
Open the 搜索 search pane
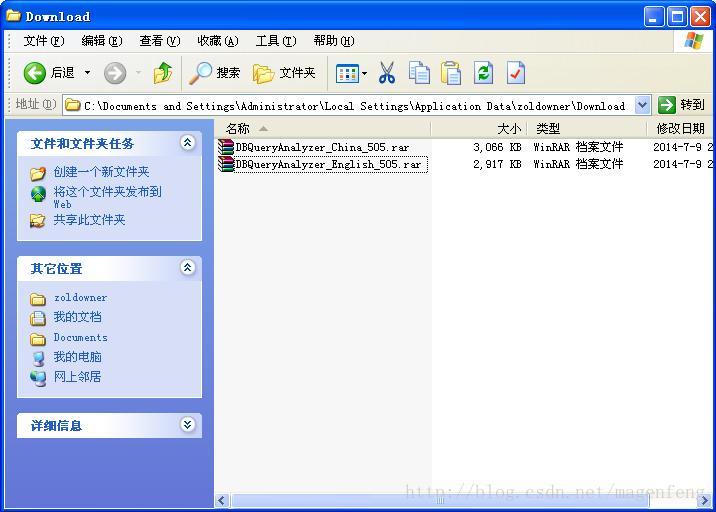point(215,73)
